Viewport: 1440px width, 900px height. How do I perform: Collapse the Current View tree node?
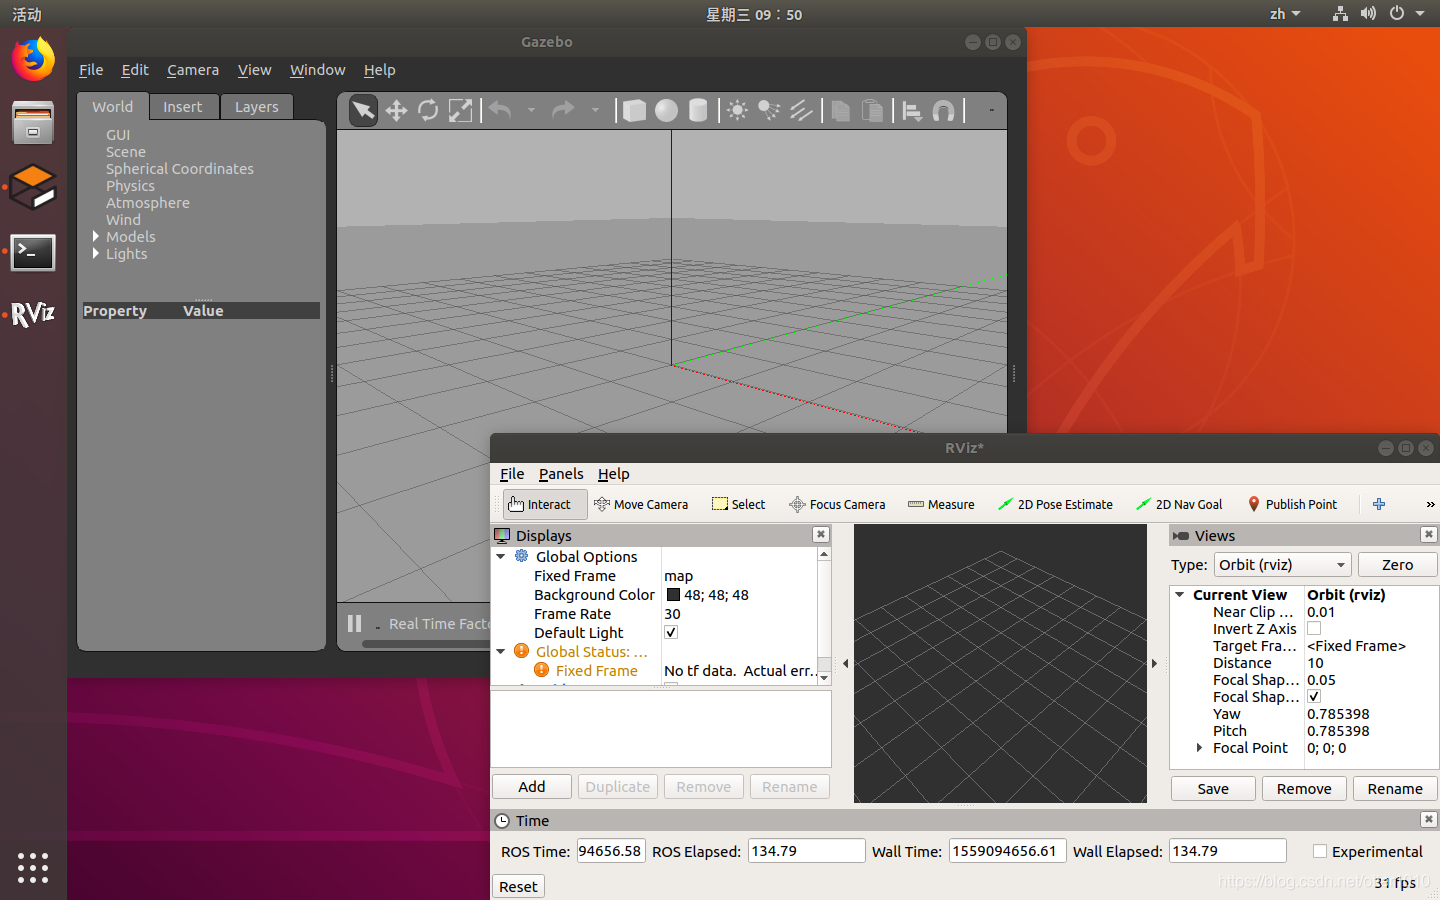(1180, 594)
